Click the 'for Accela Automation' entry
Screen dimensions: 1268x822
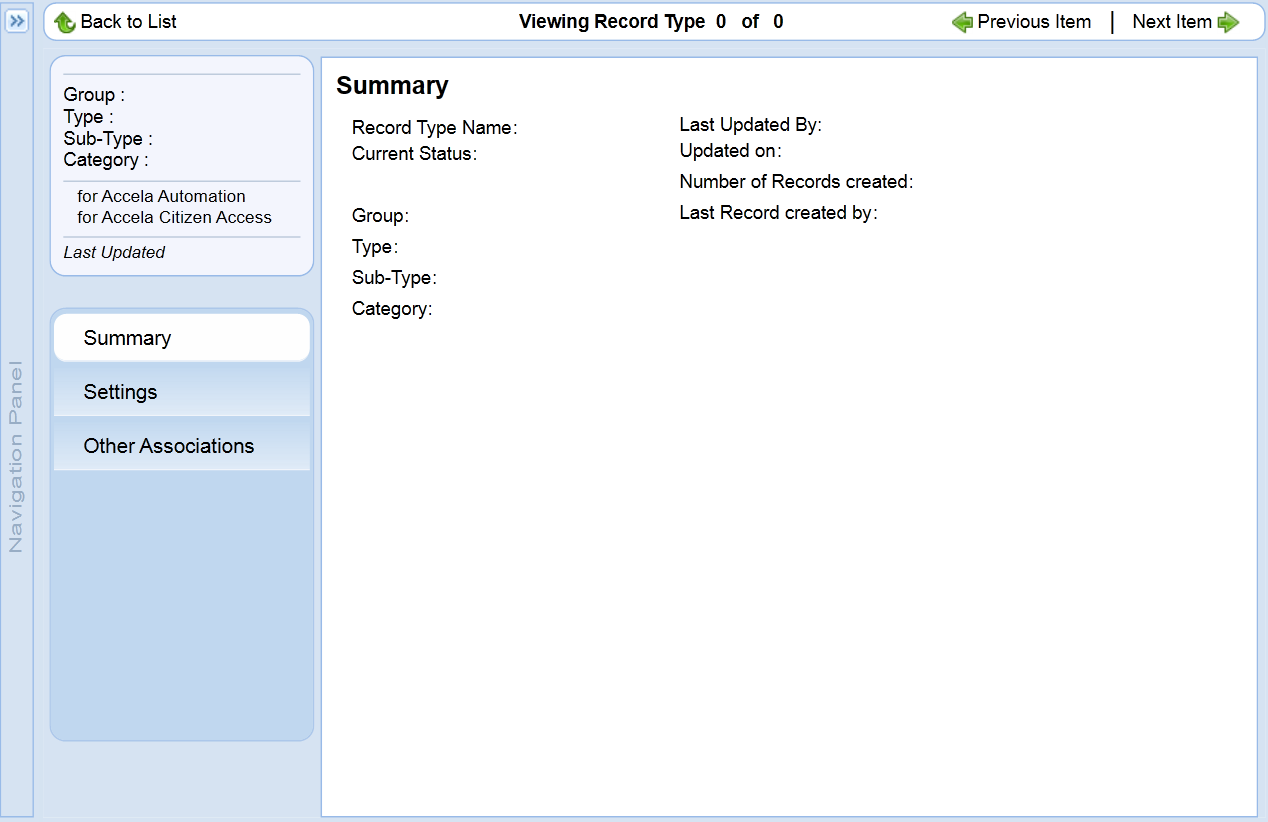(x=161, y=196)
